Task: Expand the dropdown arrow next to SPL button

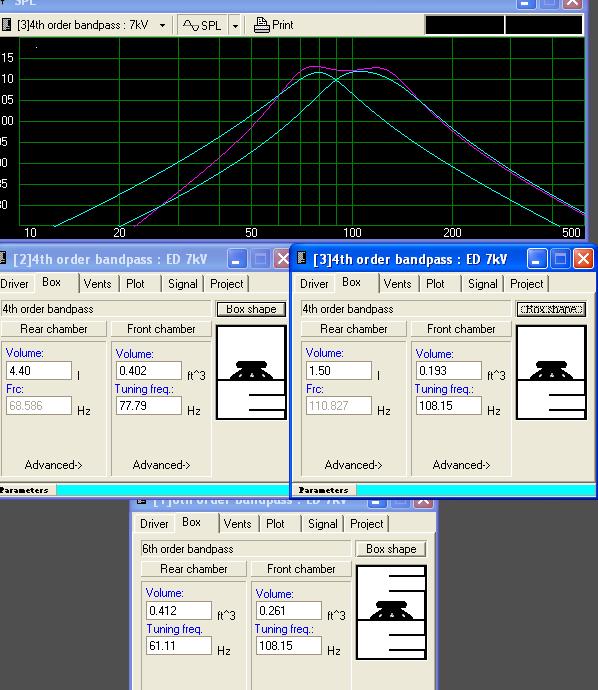Action: point(235,26)
